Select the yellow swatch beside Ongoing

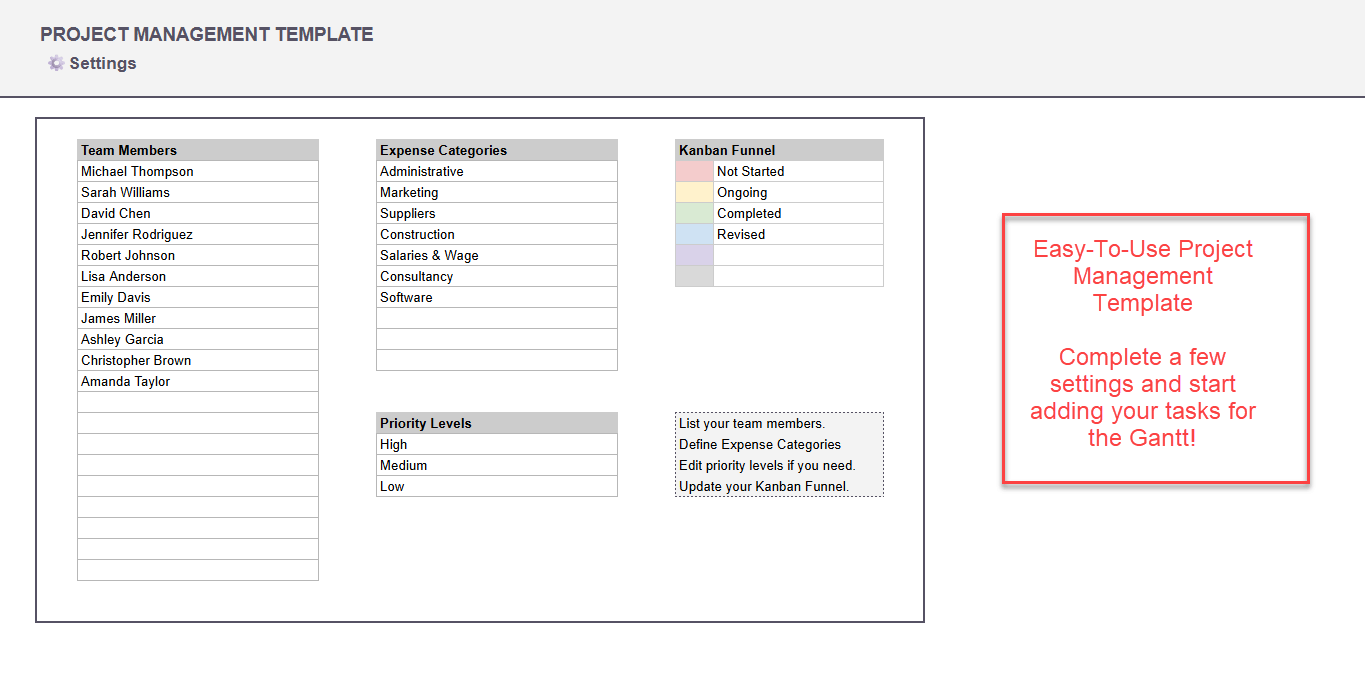point(694,192)
